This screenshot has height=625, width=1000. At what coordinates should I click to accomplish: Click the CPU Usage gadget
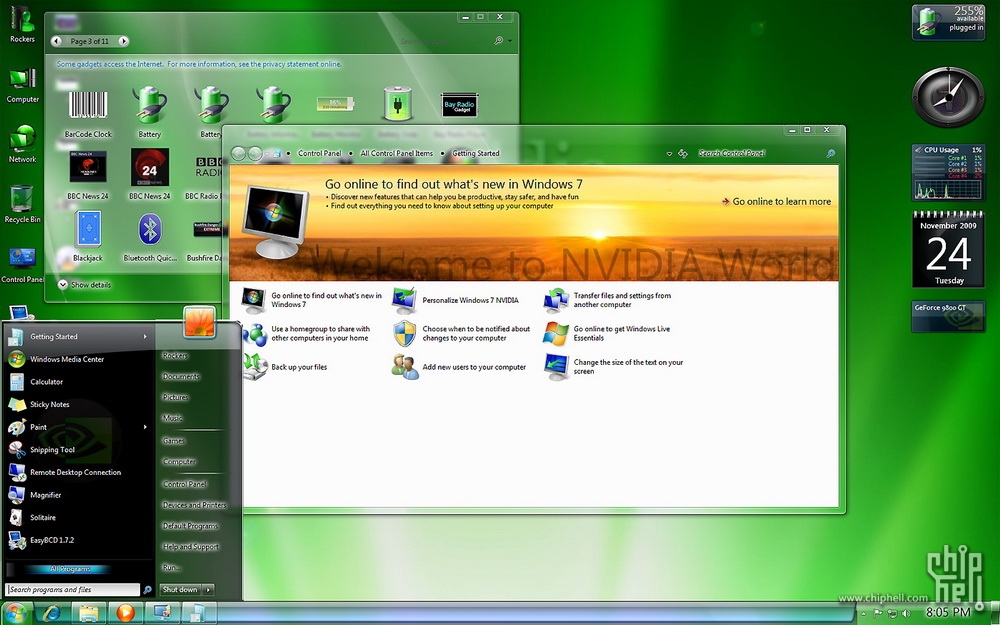(x=948, y=172)
